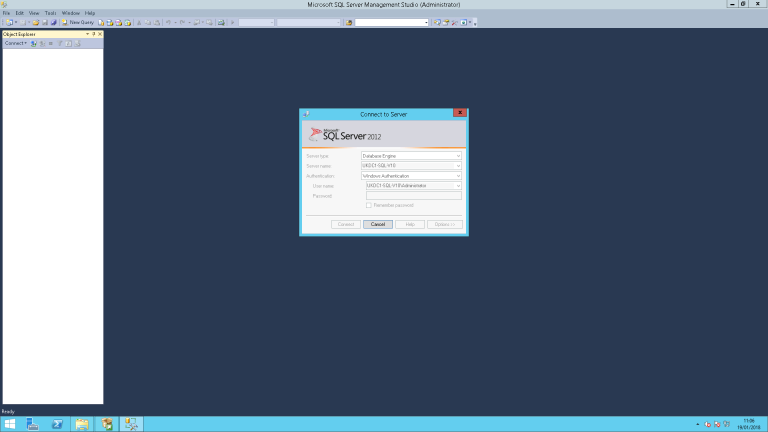
Task: Click the Windows Start button
Action: 10,424
